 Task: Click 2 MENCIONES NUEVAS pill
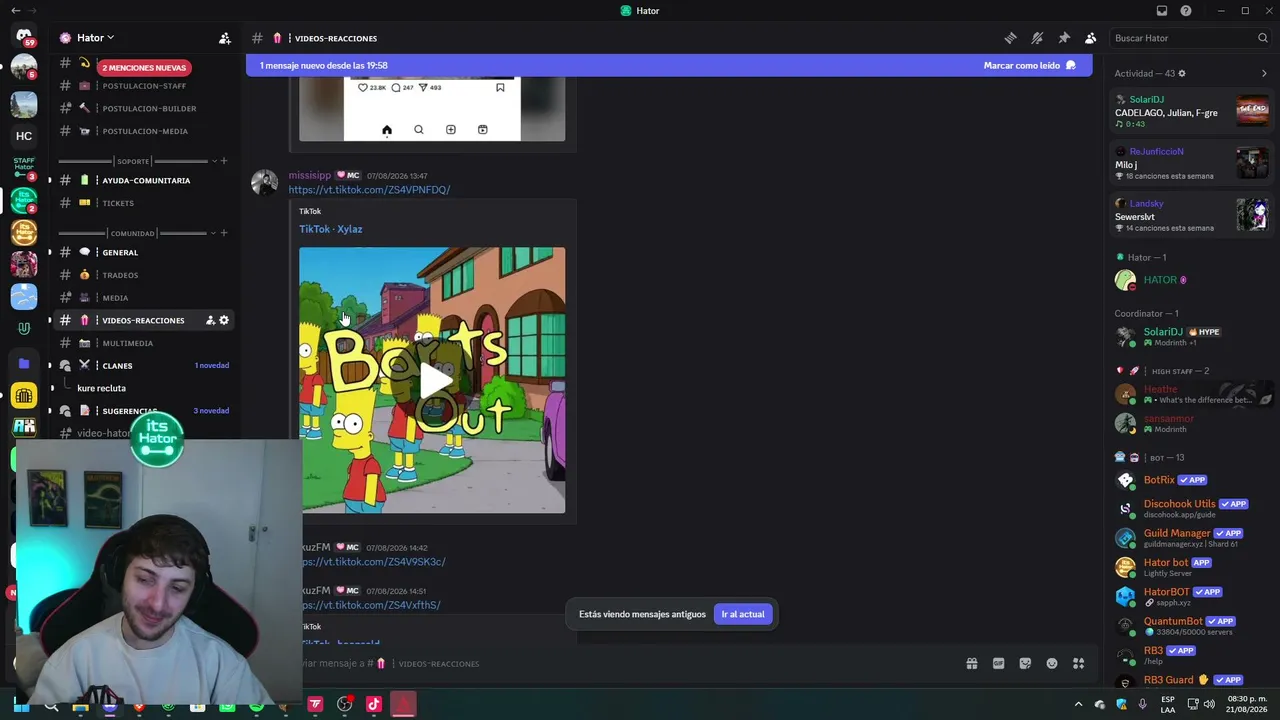(x=144, y=68)
